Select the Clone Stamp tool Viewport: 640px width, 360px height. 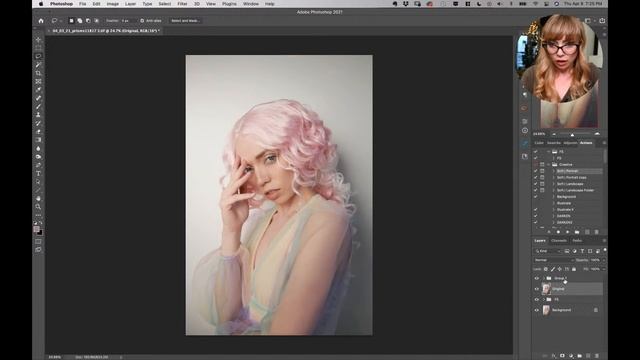point(38,115)
